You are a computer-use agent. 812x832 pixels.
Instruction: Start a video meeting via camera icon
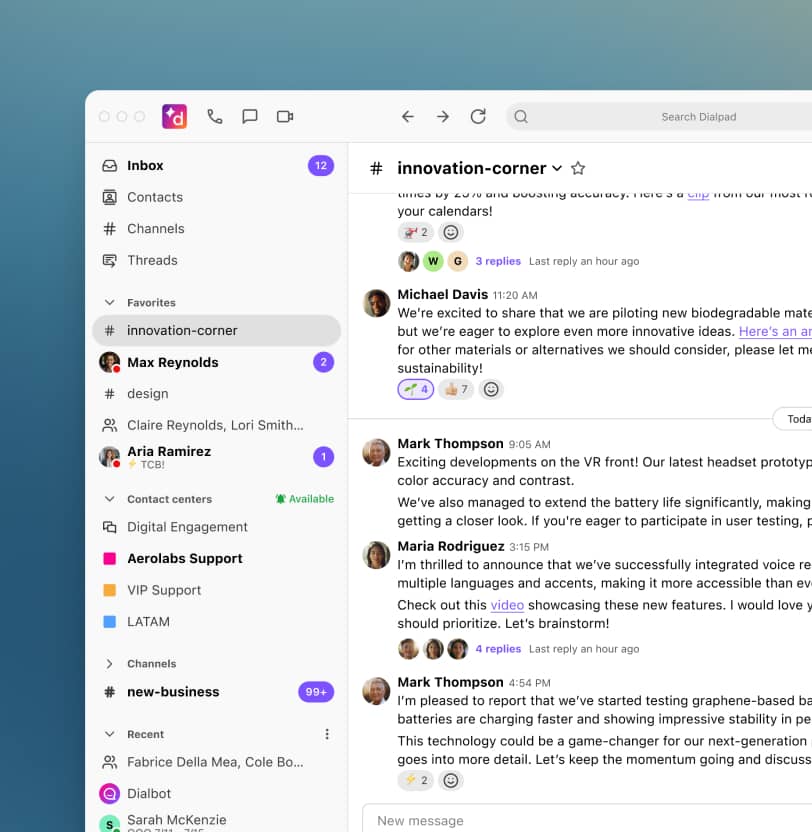click(285, 116)
